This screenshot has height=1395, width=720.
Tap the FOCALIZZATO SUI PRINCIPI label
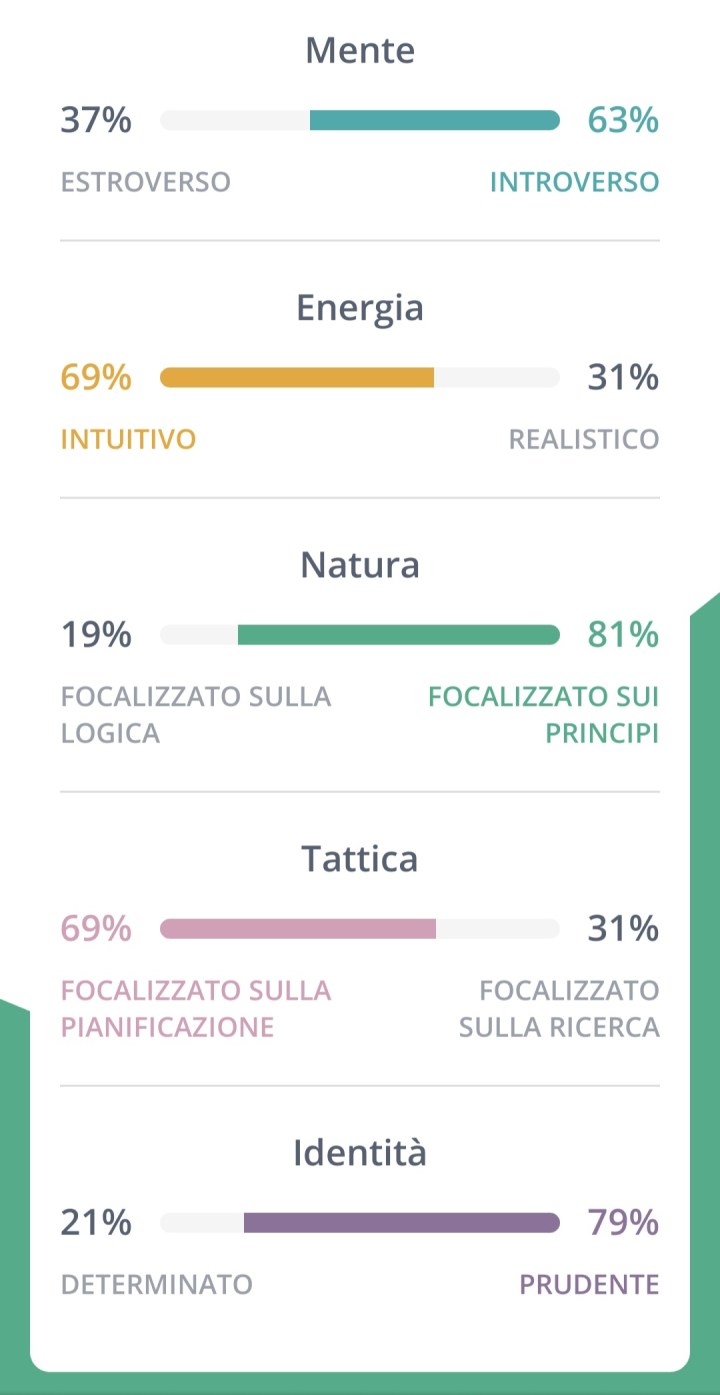click(x=544, y=714)
